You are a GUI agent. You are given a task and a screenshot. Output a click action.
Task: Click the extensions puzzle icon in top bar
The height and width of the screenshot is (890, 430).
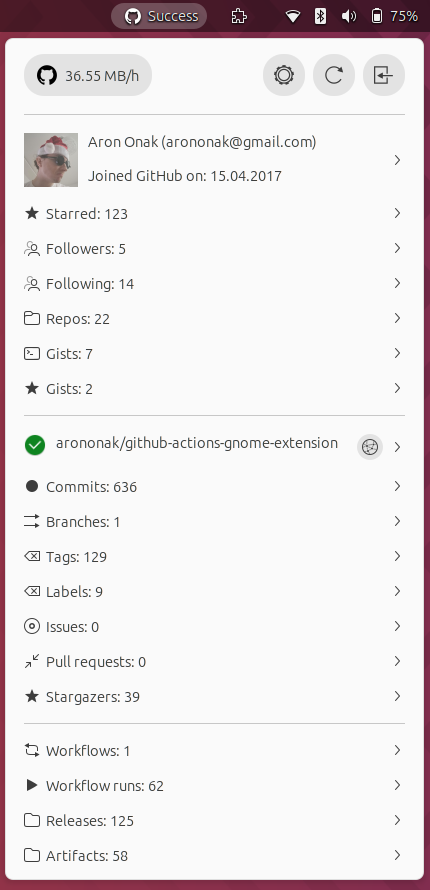click(239, 16)
